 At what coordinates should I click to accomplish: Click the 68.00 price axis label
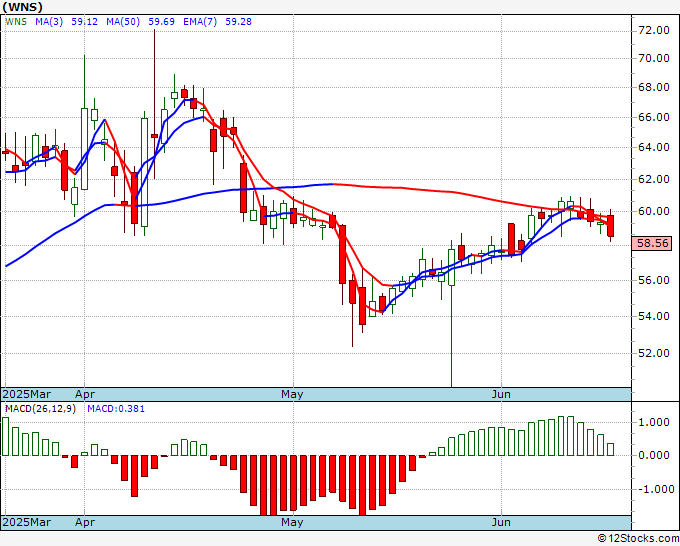pos(654,87)
